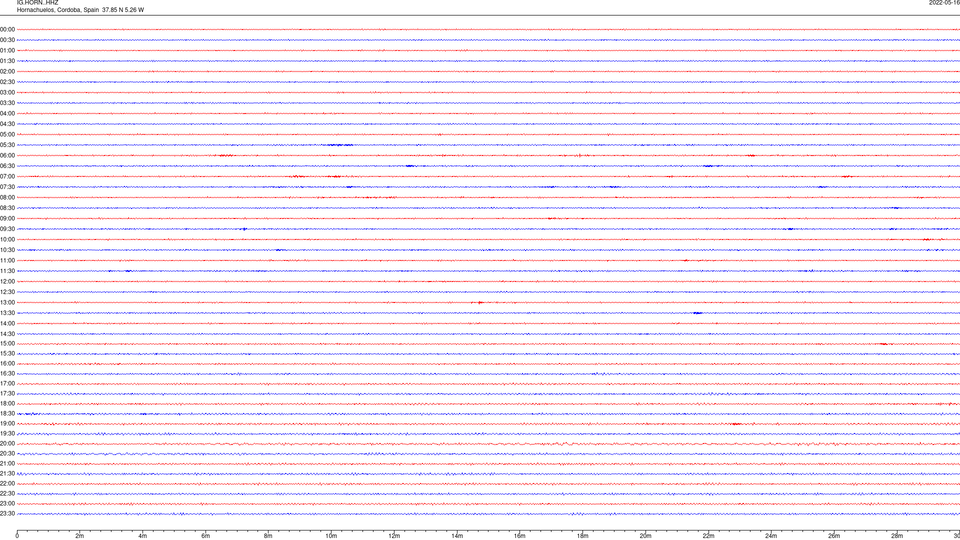
Task: Select the 20:00 trace time label
Action: point(7,444)
